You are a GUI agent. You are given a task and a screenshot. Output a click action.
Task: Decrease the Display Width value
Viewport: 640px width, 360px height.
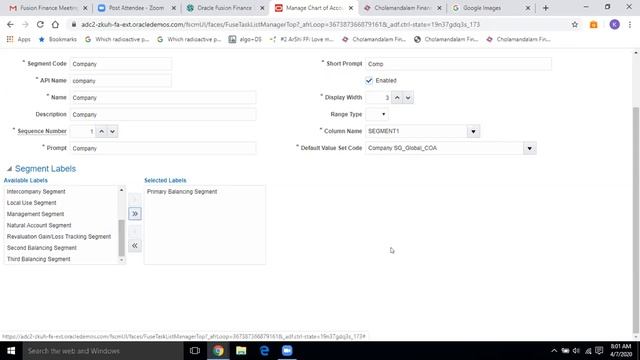[x=408, y=98]
